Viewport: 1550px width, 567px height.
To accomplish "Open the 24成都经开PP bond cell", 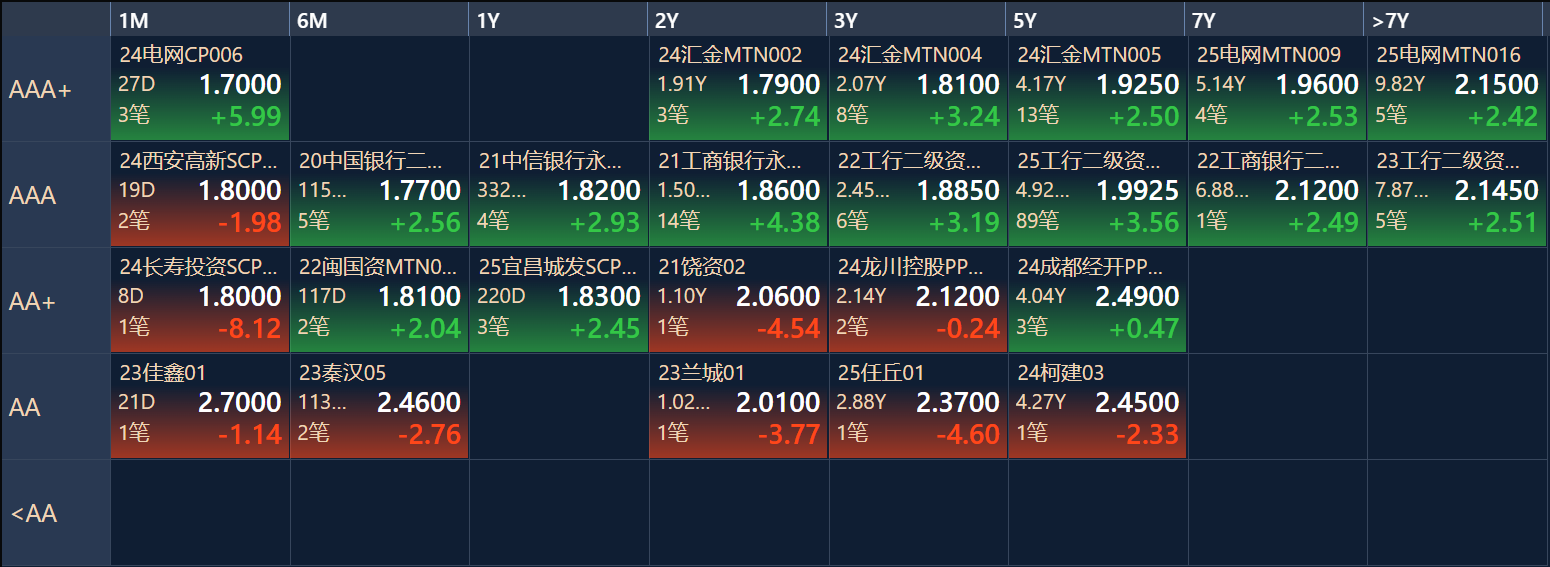I will tap(1097, 302).
